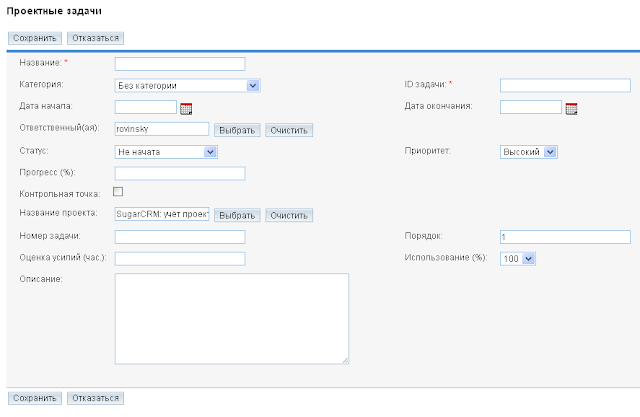
Task: Focus the Название input field
Action: [x=180, y=64]
